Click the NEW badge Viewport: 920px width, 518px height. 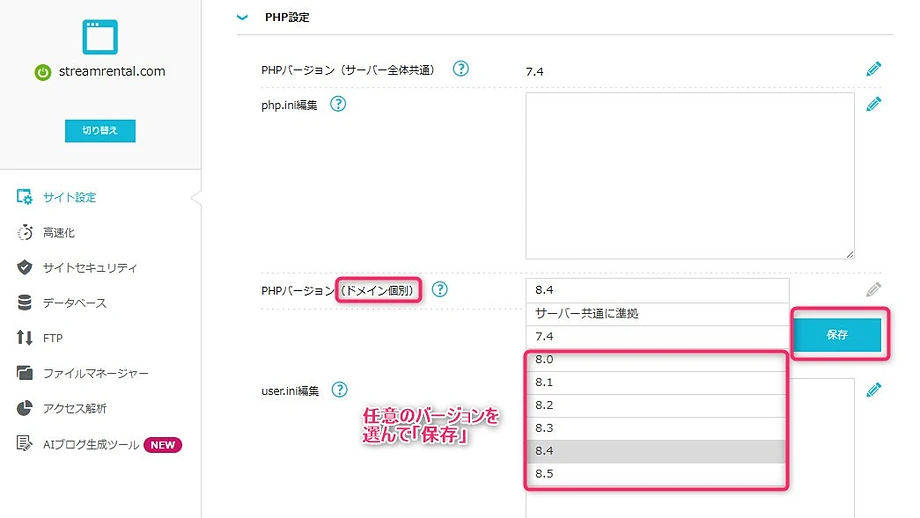163,445
